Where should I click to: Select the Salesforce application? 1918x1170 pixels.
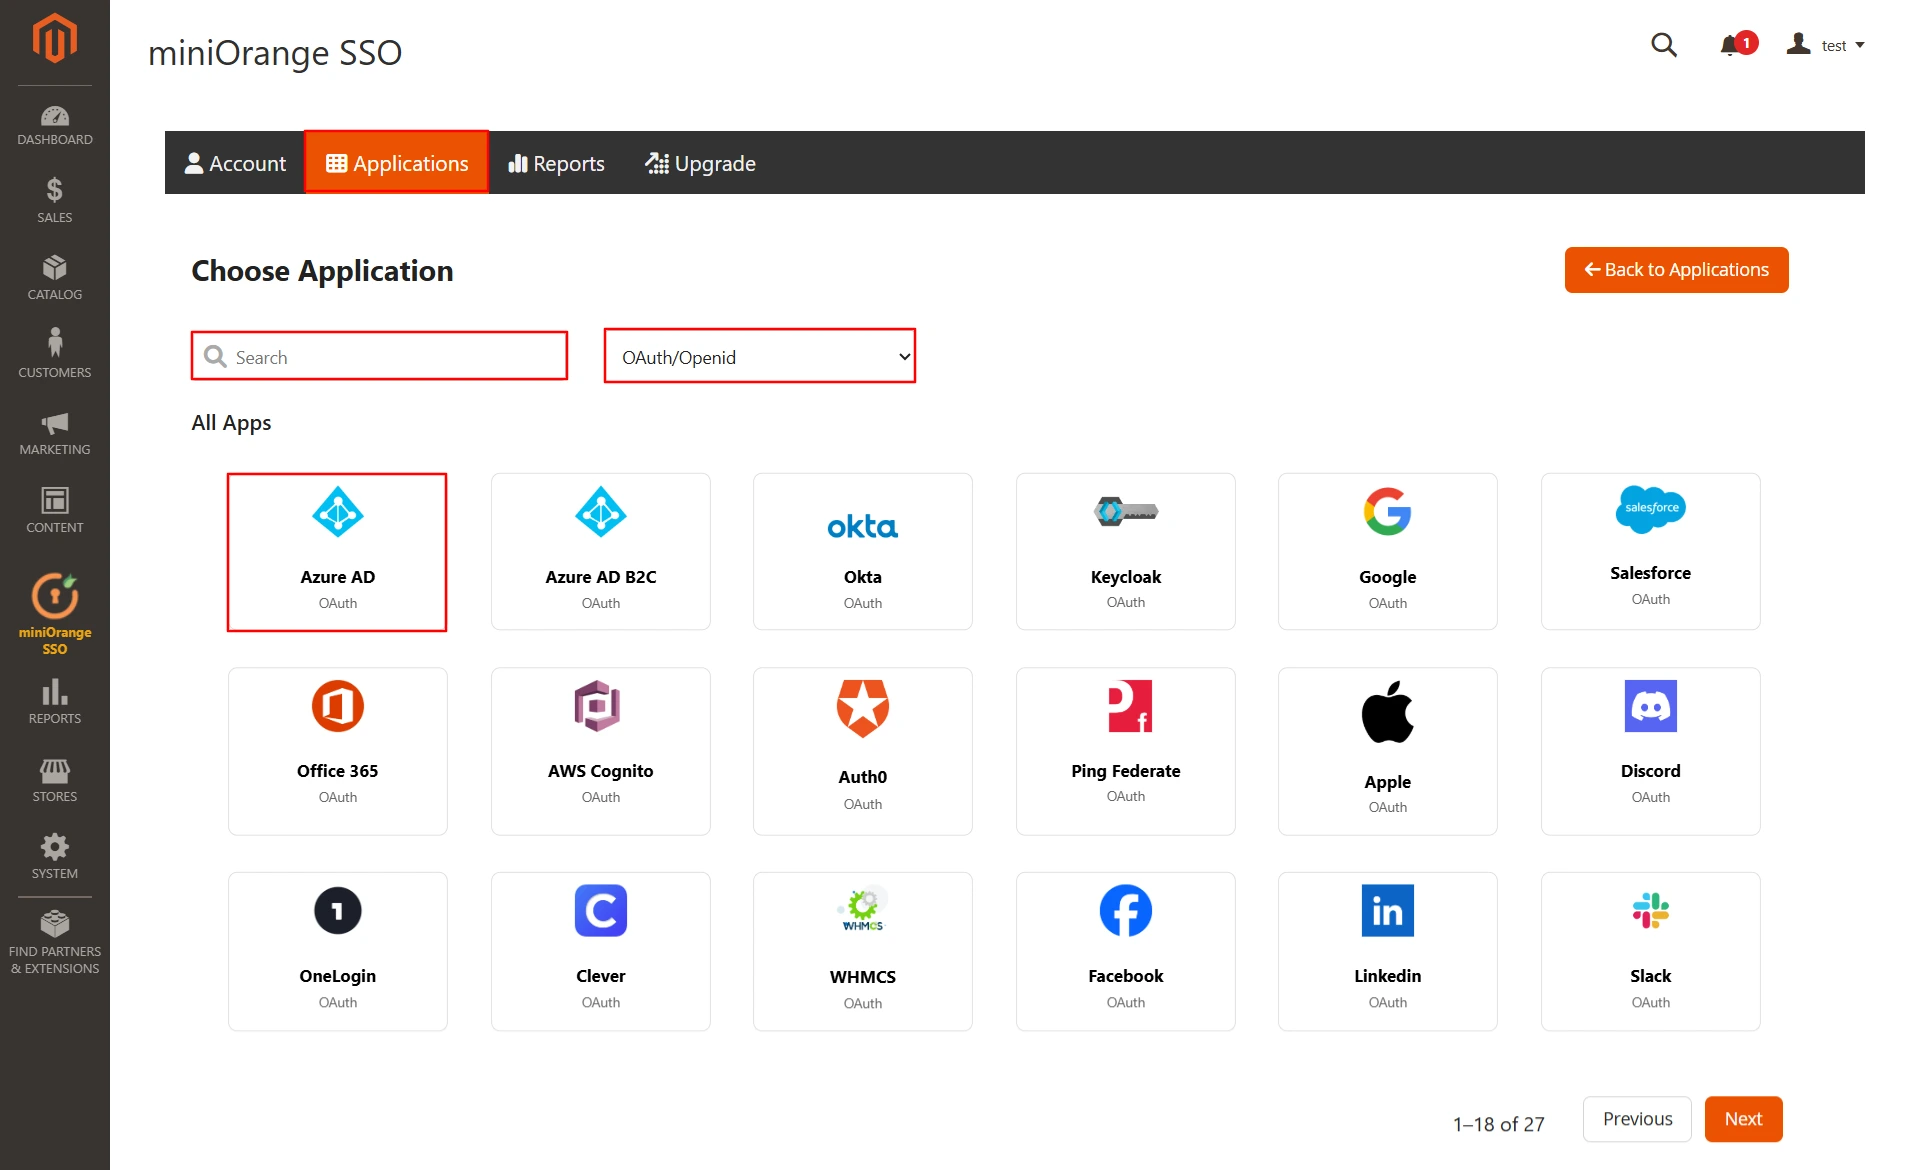pos(1650,551)
